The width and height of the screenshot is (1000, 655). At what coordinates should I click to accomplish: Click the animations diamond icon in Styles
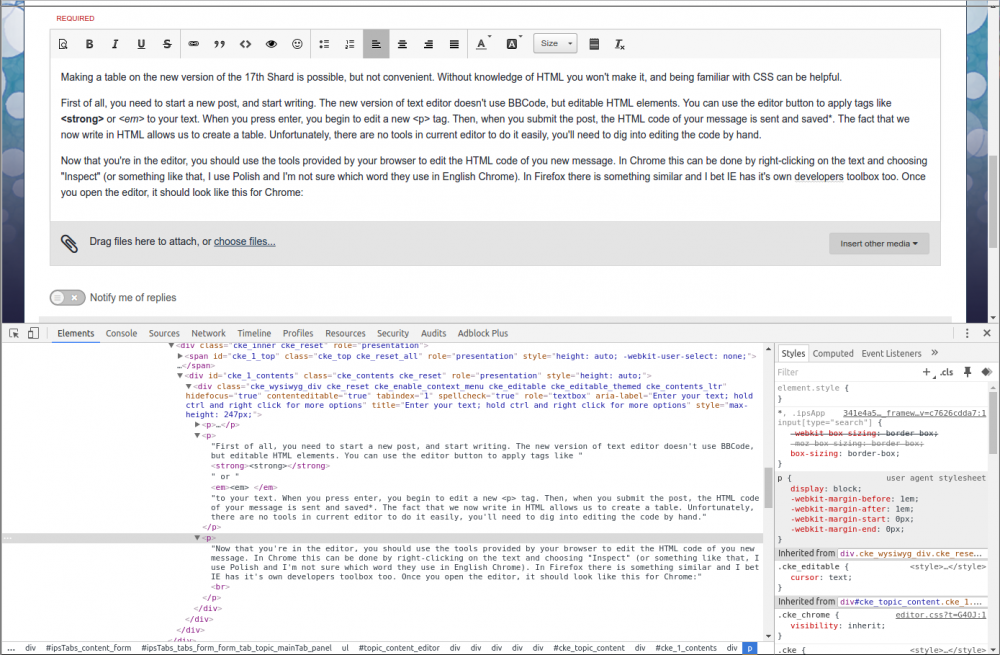(987, 372)
